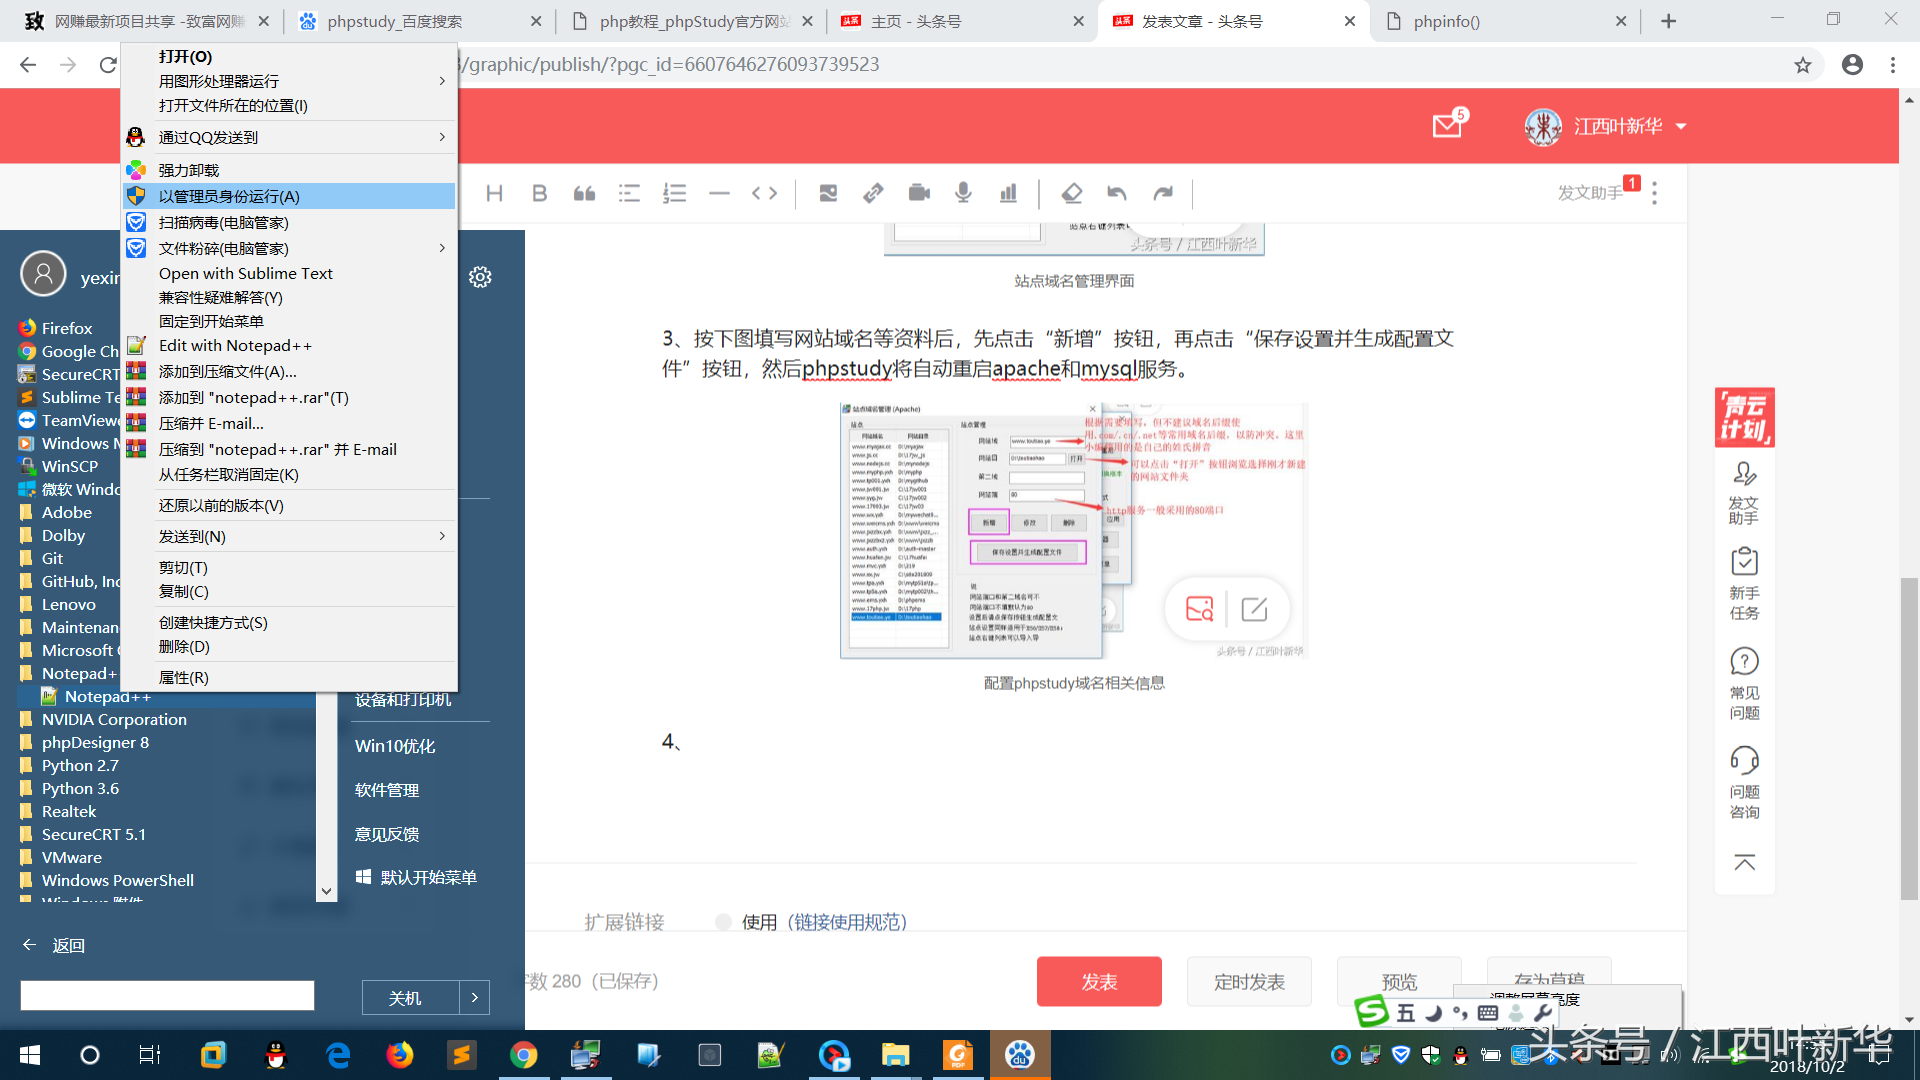Insert a horizontal divider line

719,193
